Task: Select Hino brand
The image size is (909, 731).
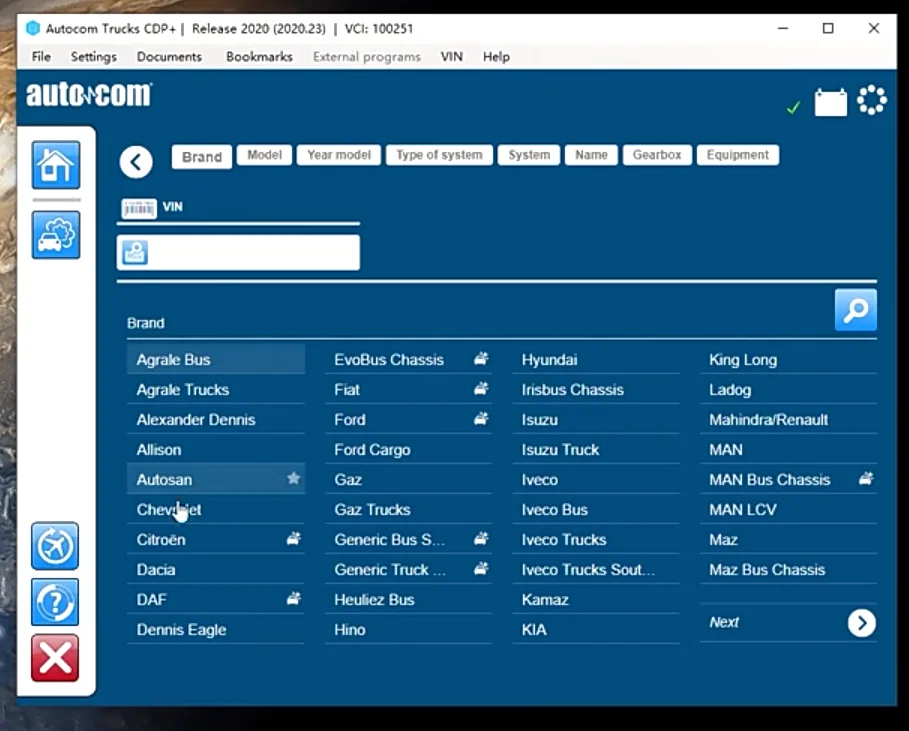Action: pyautogui.click(x=408, y=630)
